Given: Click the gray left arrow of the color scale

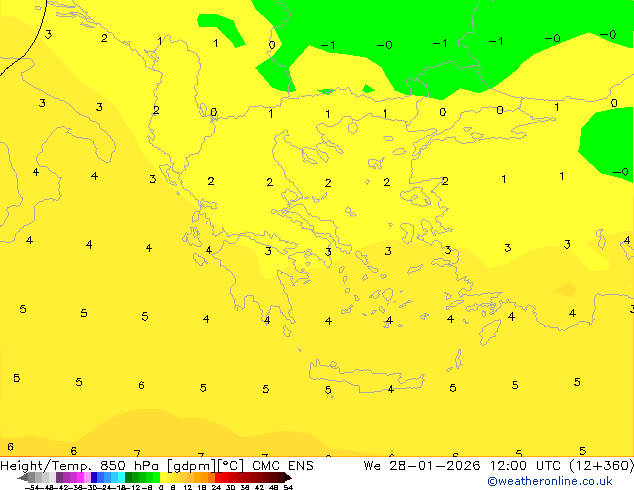Looking at the screenshot, I should [x=23, y=478].
